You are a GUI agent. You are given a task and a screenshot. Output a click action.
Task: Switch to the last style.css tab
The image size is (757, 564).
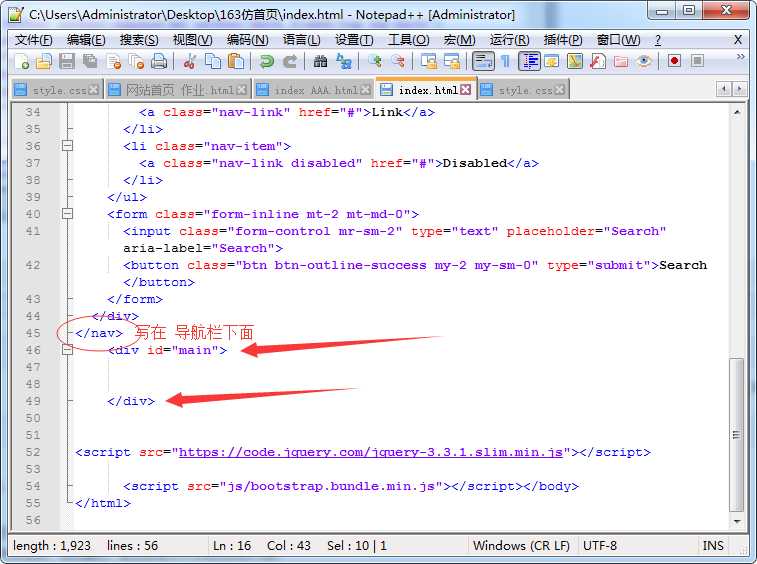[x=523, y=90]
